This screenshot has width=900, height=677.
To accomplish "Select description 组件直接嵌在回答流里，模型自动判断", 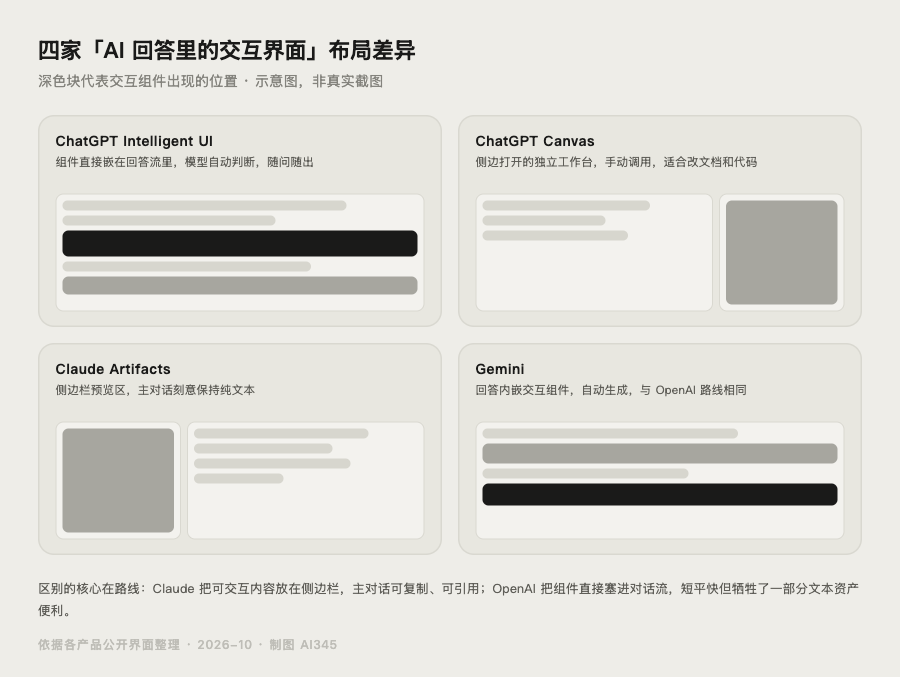I will [155, 162].
